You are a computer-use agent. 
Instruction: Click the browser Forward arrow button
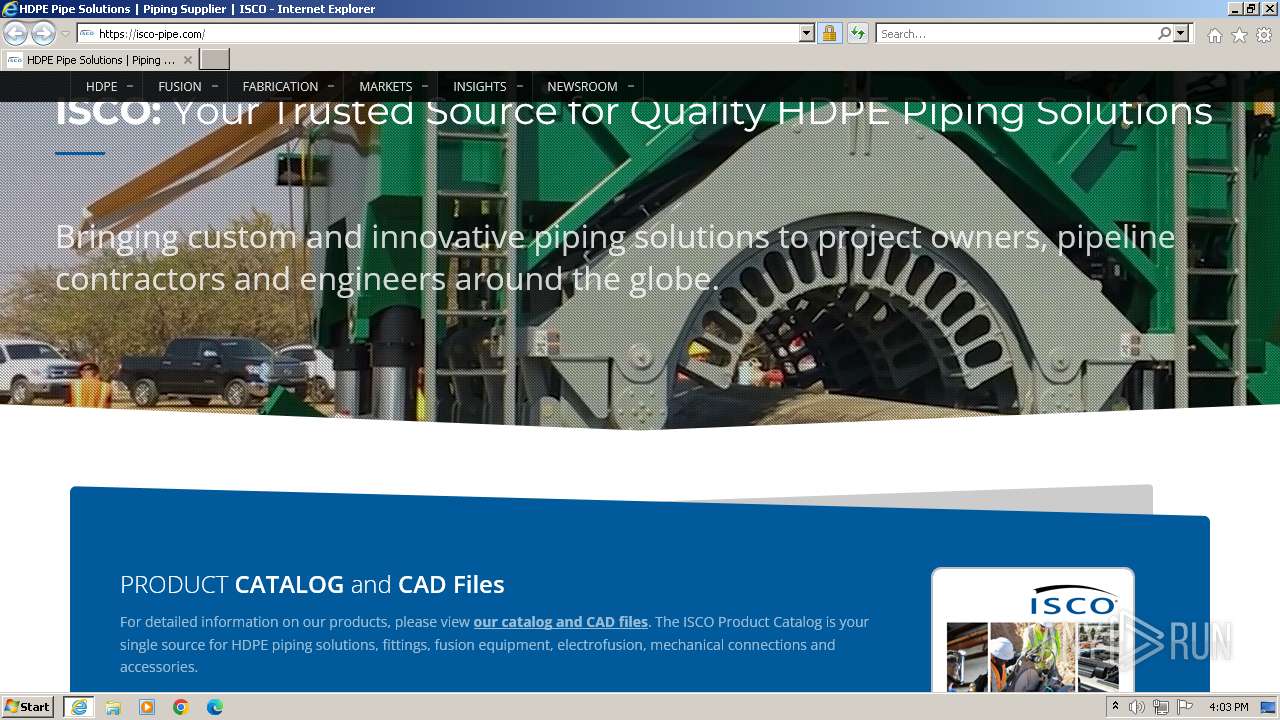[43, 34]
